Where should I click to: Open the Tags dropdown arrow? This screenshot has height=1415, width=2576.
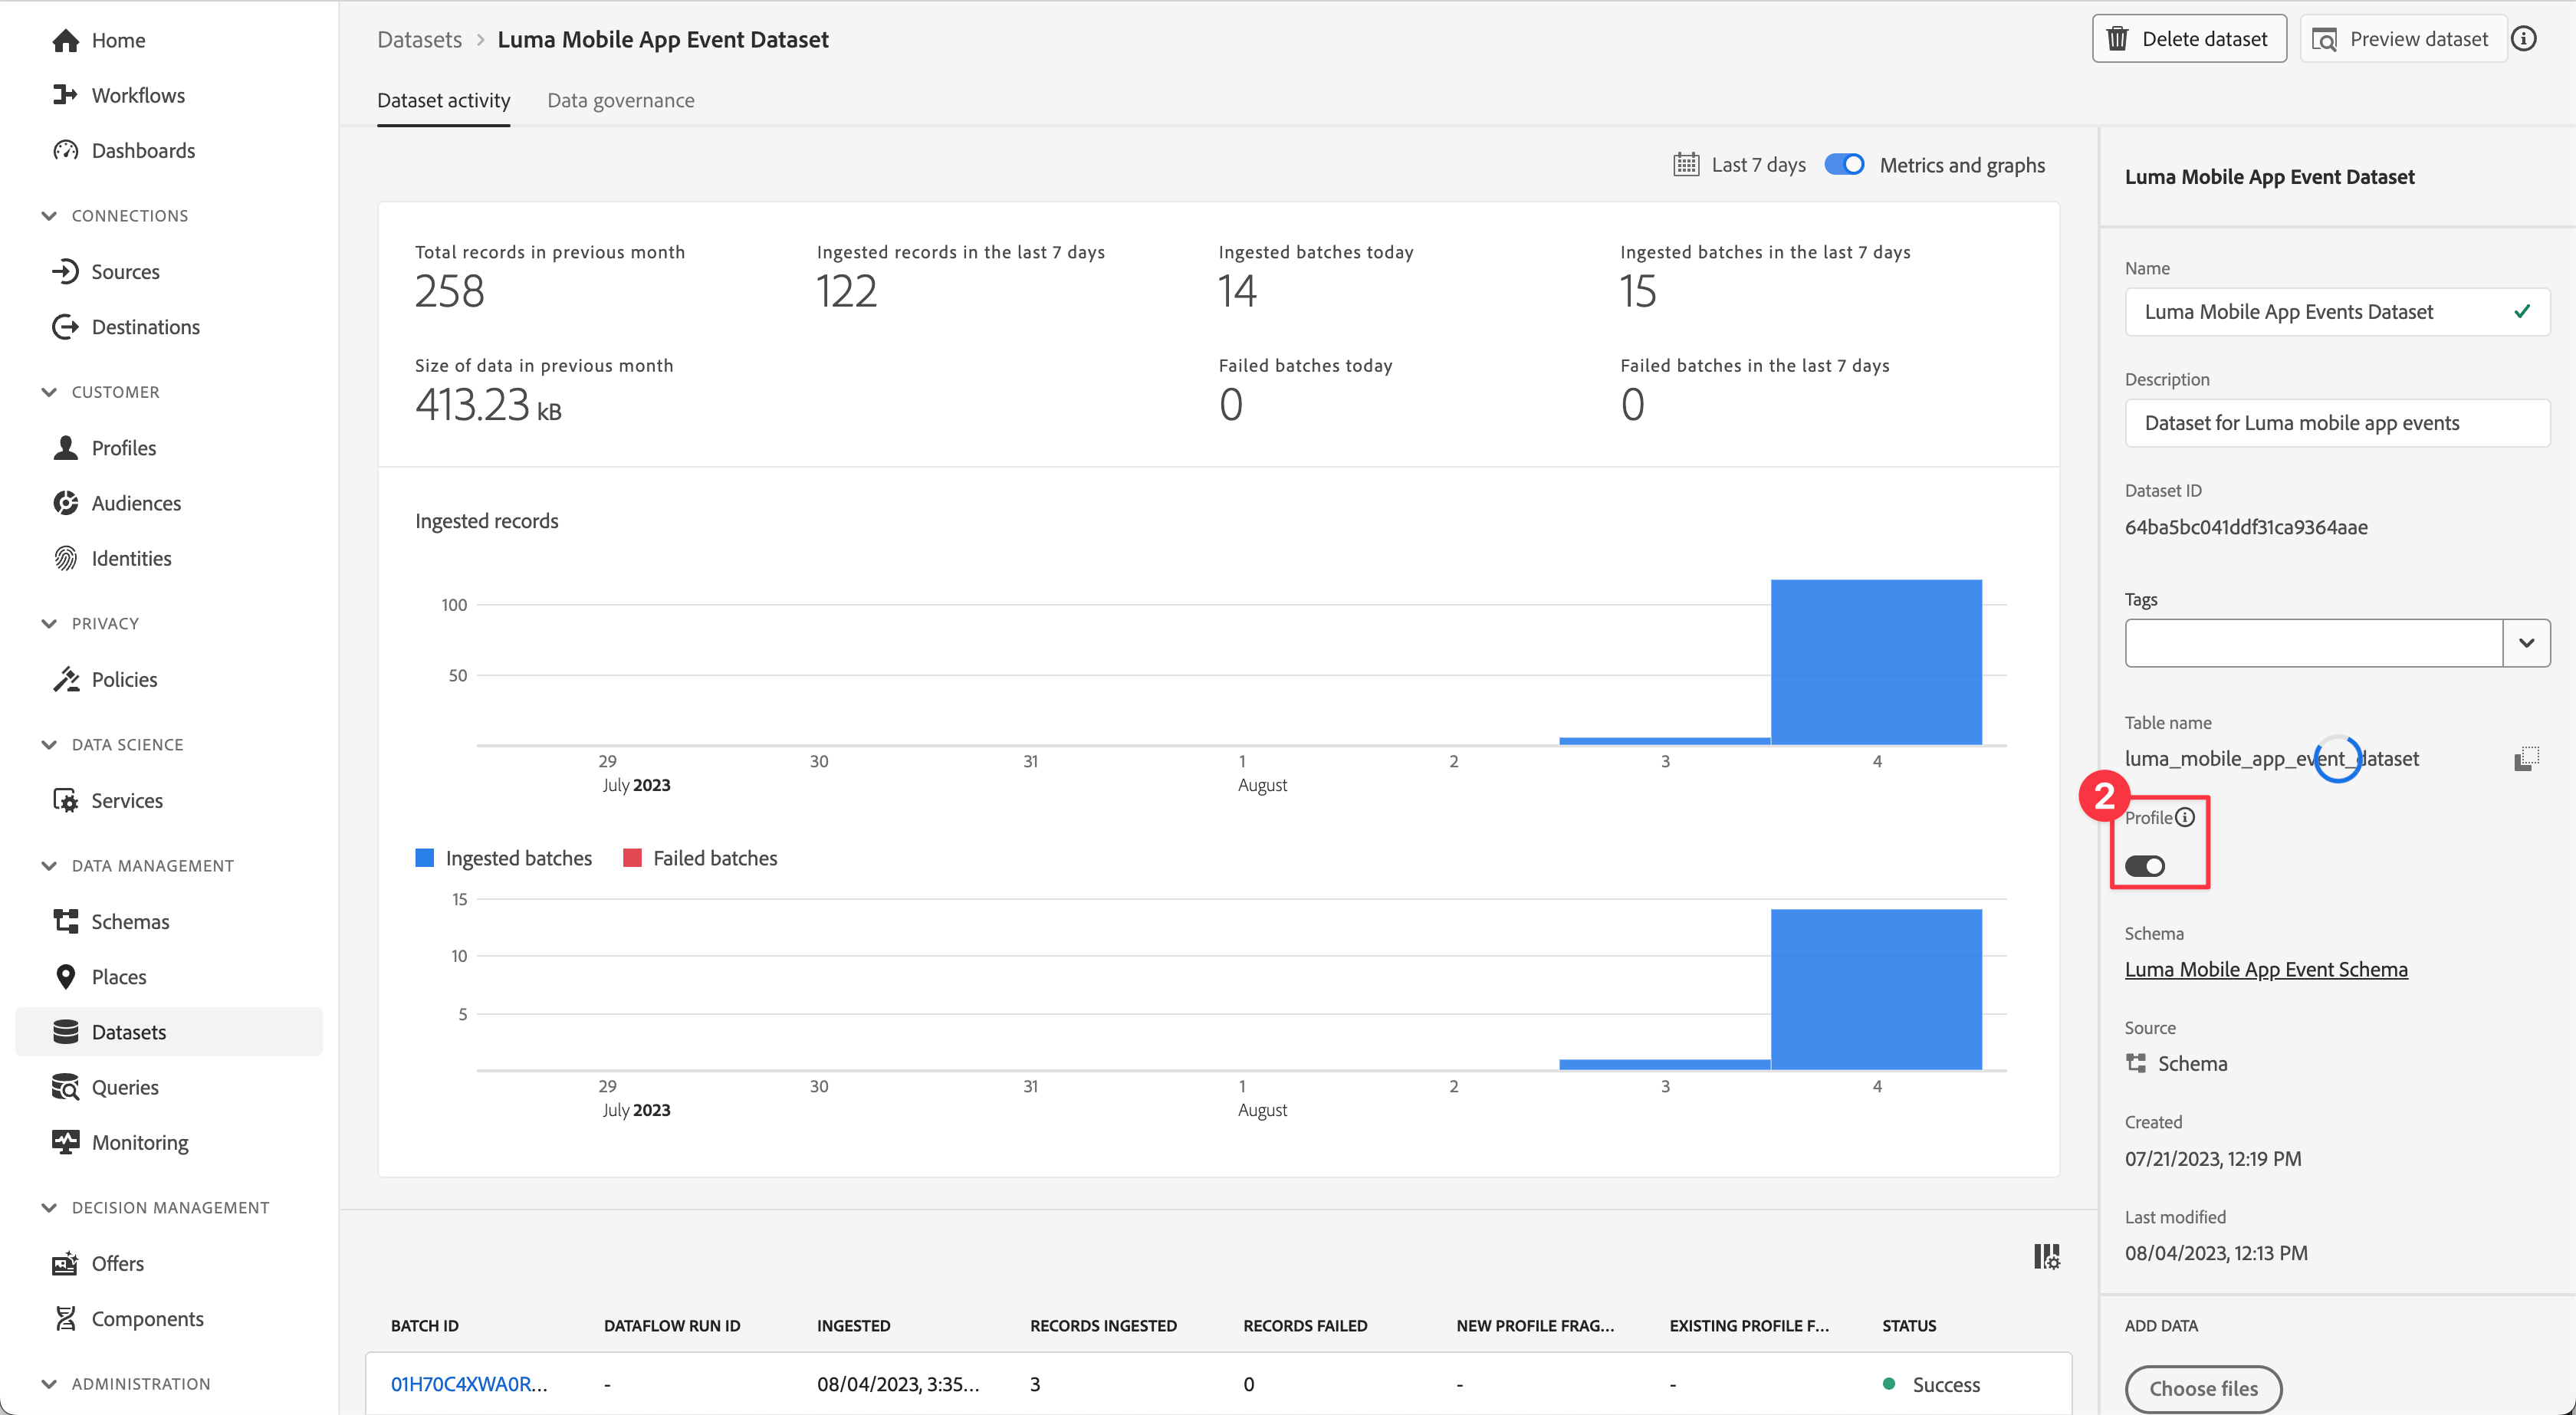click(2526, 643)
